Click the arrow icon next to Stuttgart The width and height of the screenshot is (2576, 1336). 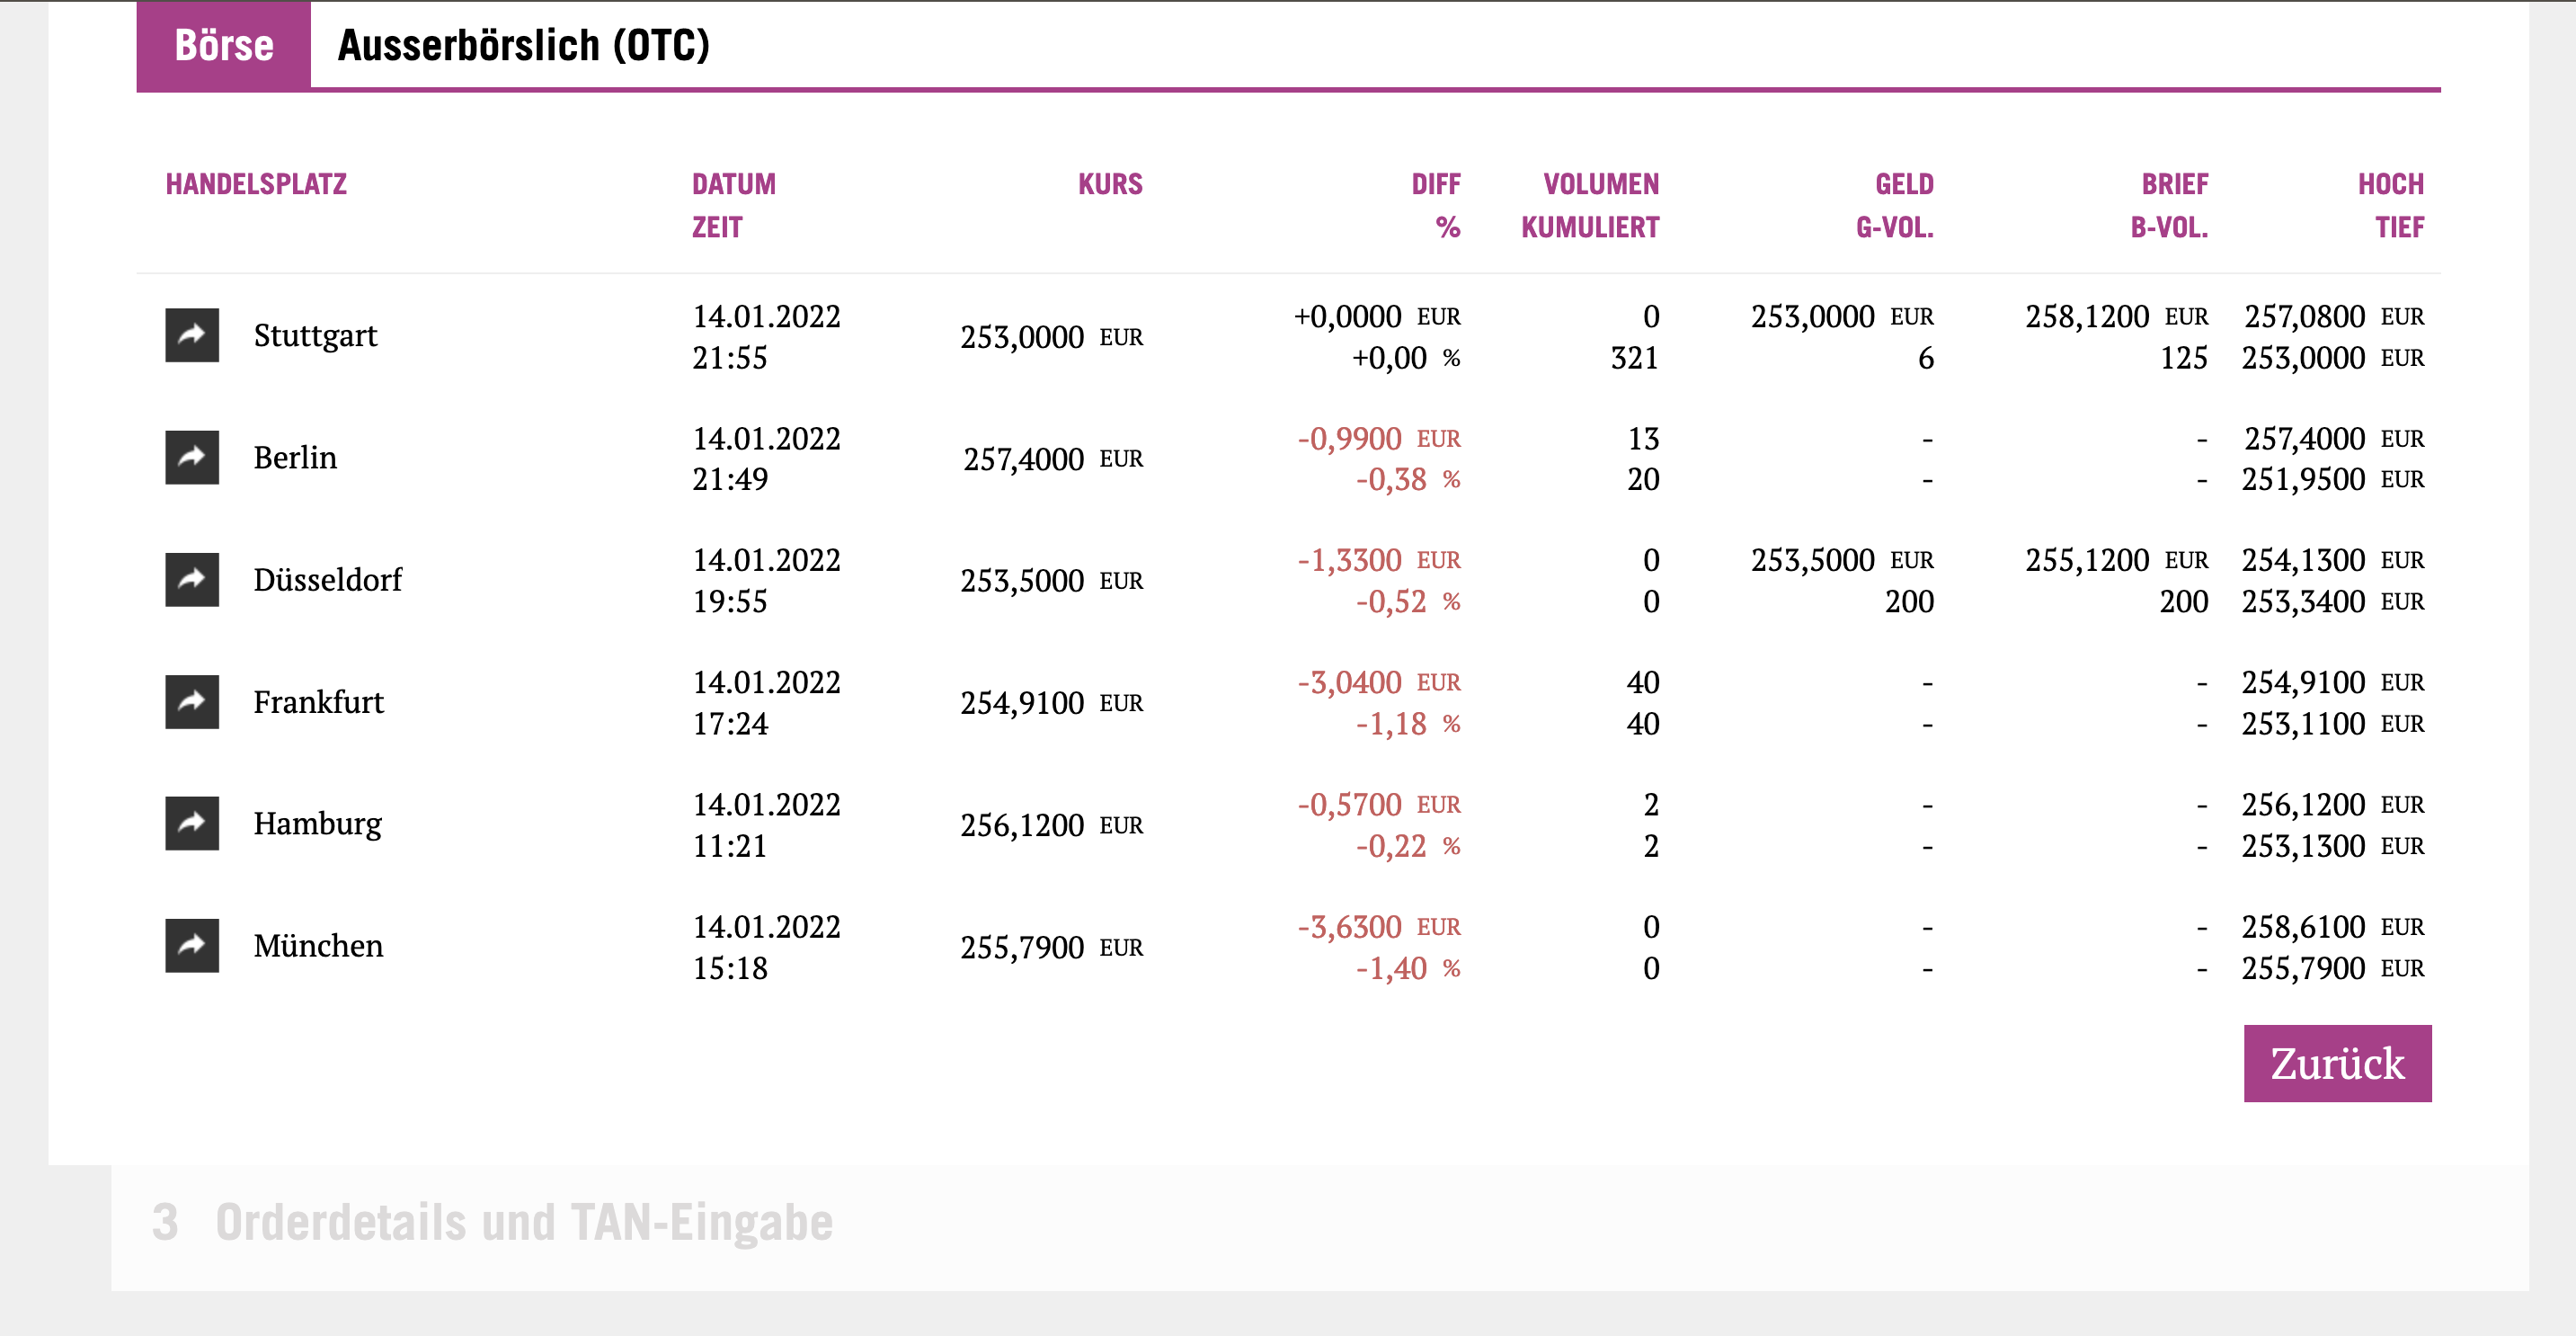click(x=192, y=335)
